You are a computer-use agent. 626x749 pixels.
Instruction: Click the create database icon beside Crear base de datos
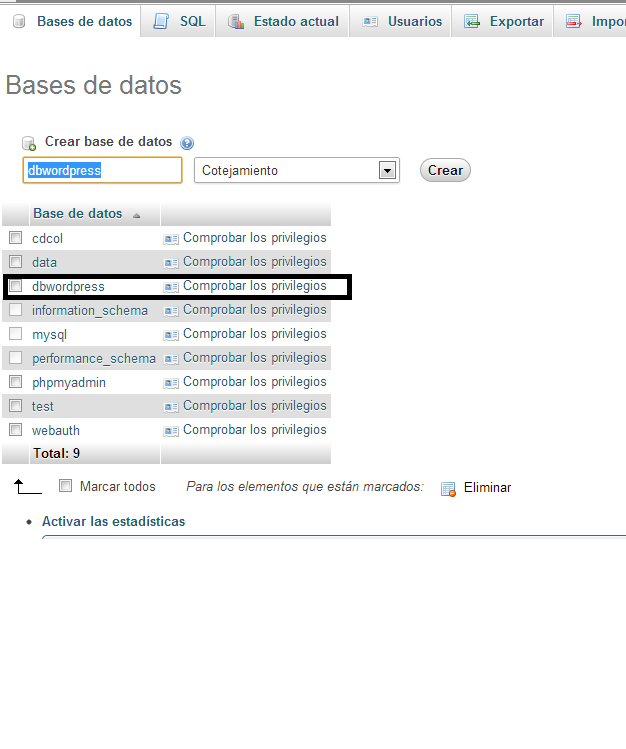[29, 143]
